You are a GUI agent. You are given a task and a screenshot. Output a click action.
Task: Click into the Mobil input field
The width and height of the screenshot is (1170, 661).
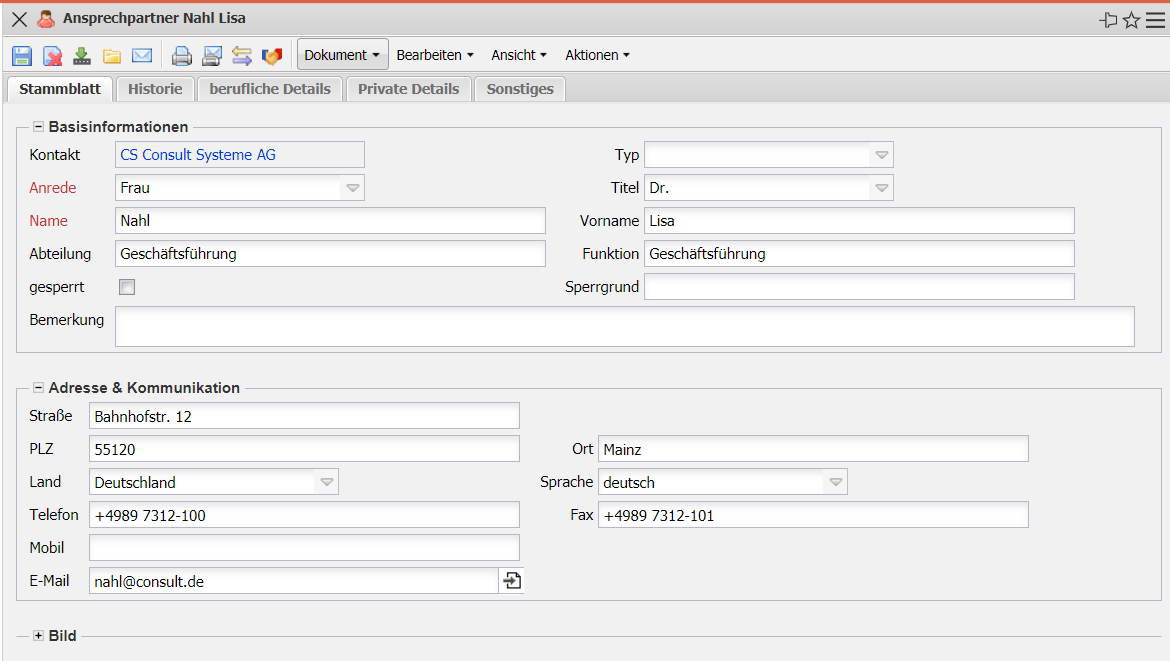(304, 548)
